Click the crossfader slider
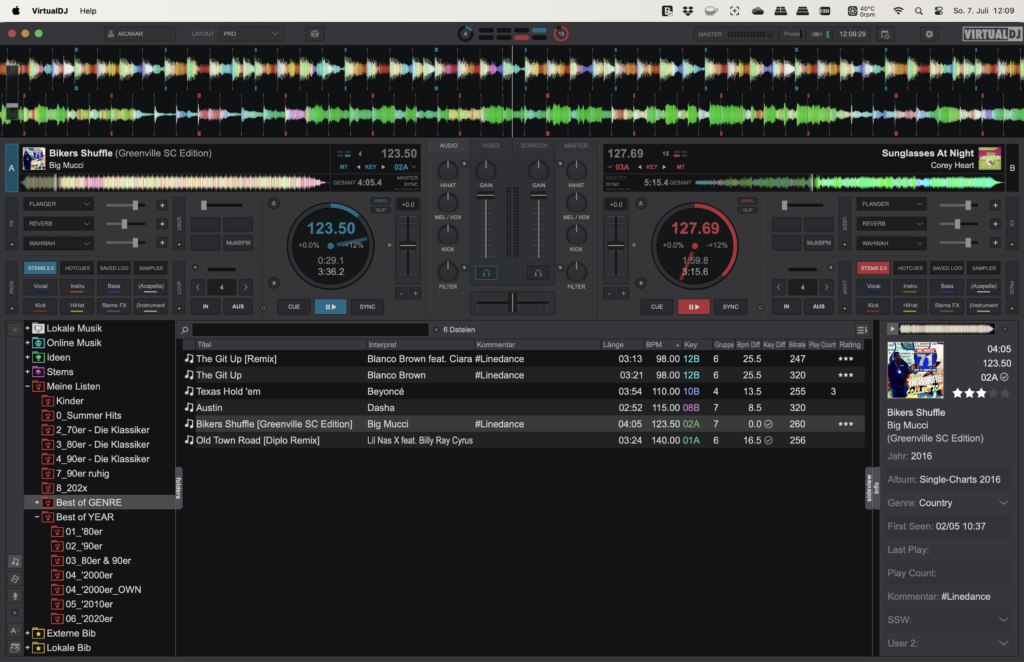 (513, 302)
